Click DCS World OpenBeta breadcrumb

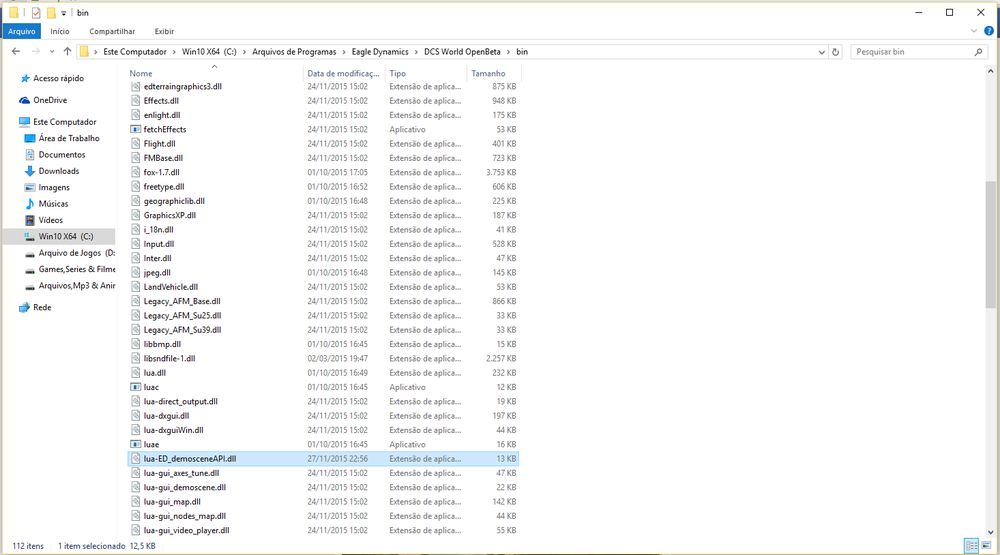[x=462, y=52]
